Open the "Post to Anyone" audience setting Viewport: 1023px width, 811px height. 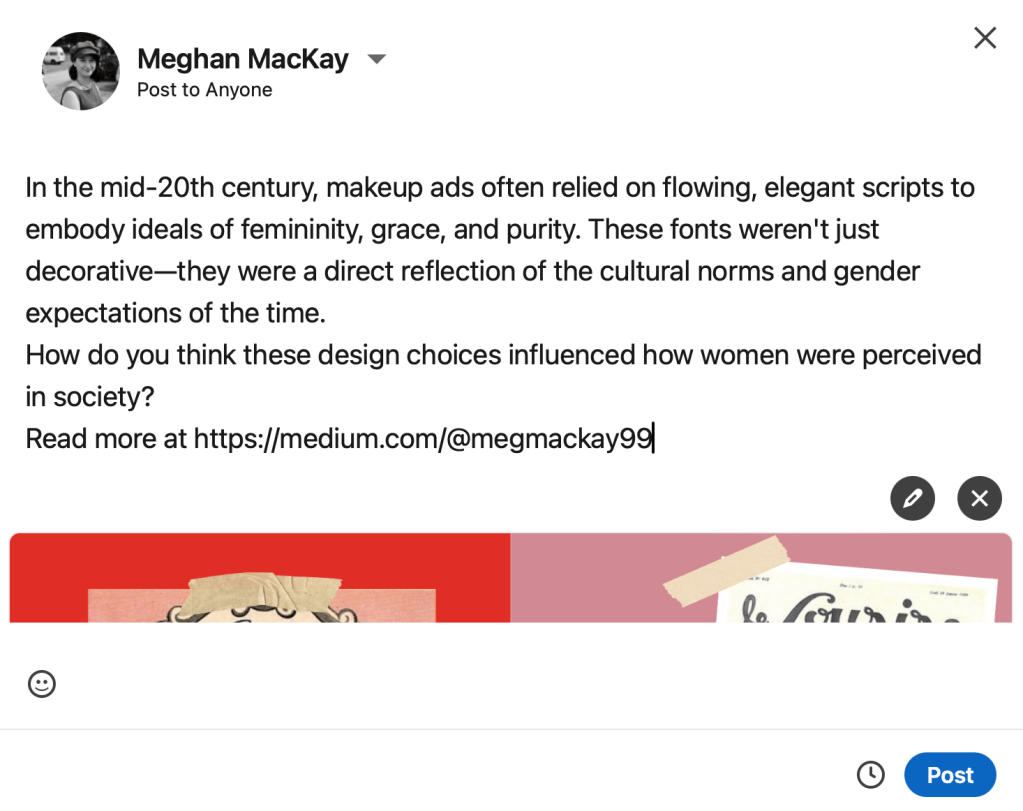tap(204, 90)
